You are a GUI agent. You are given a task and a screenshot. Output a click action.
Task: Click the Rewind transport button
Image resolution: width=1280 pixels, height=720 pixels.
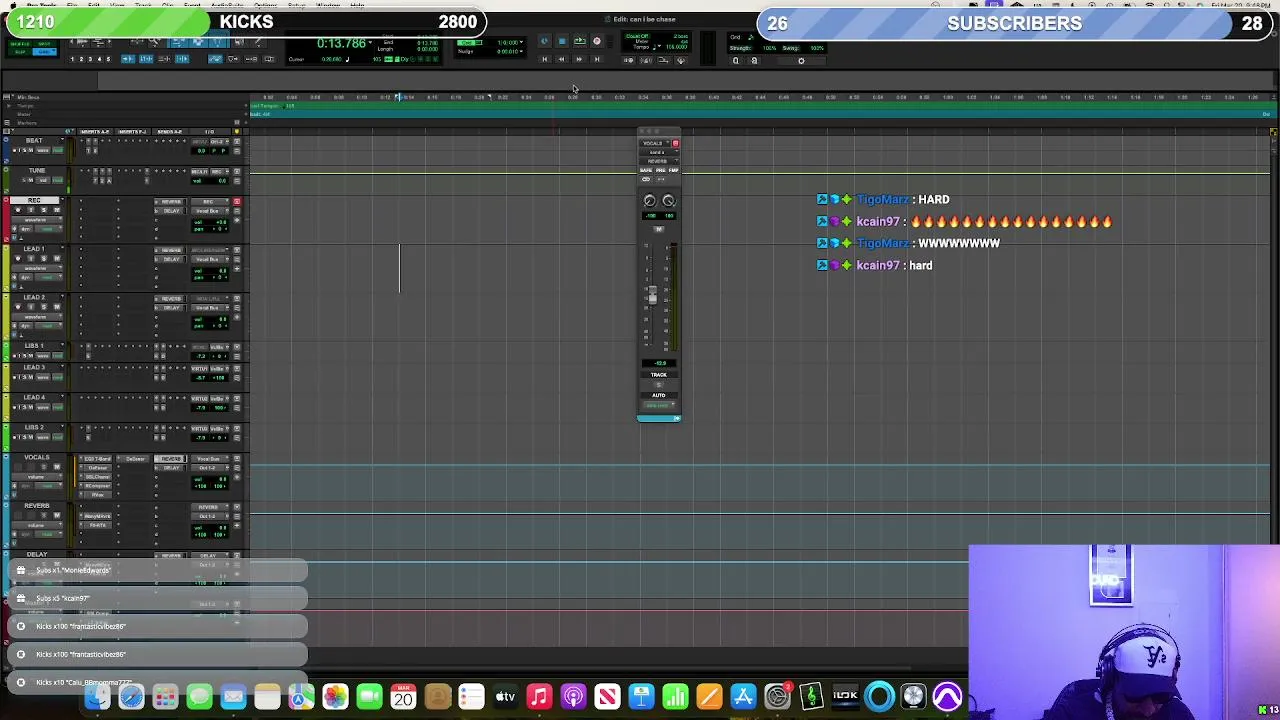[x=561, y=59]
